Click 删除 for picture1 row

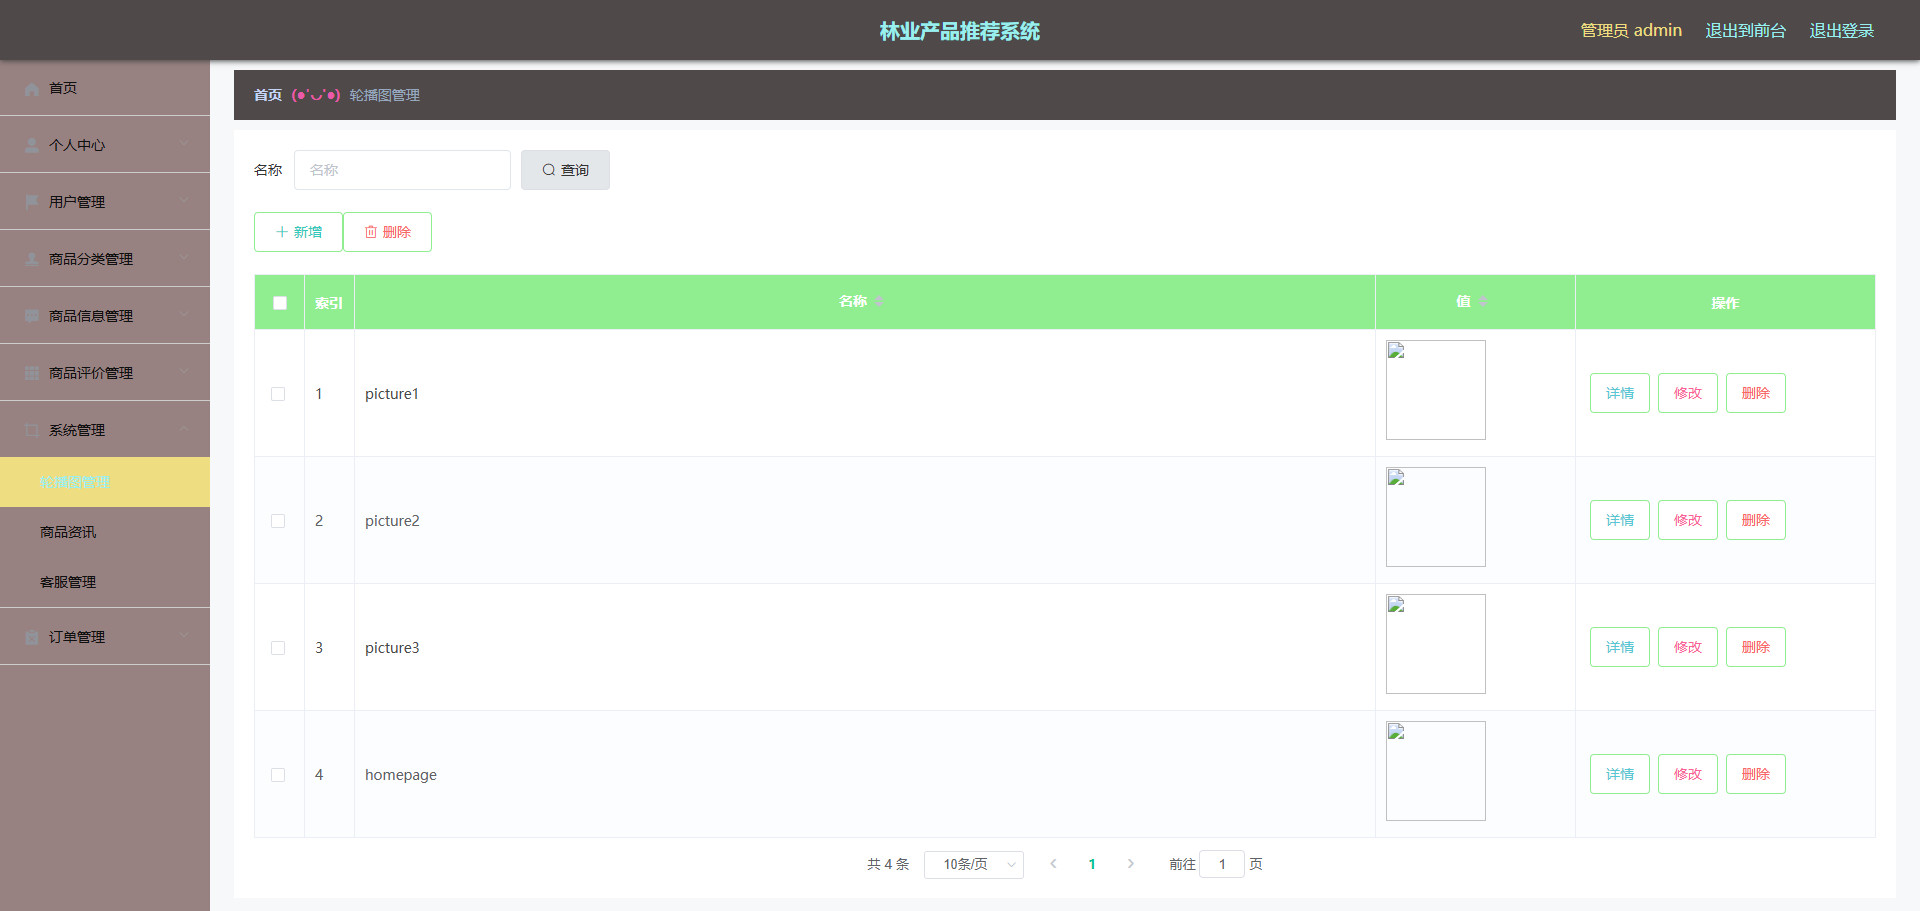pyautogui.click(x=1756, y=393)
